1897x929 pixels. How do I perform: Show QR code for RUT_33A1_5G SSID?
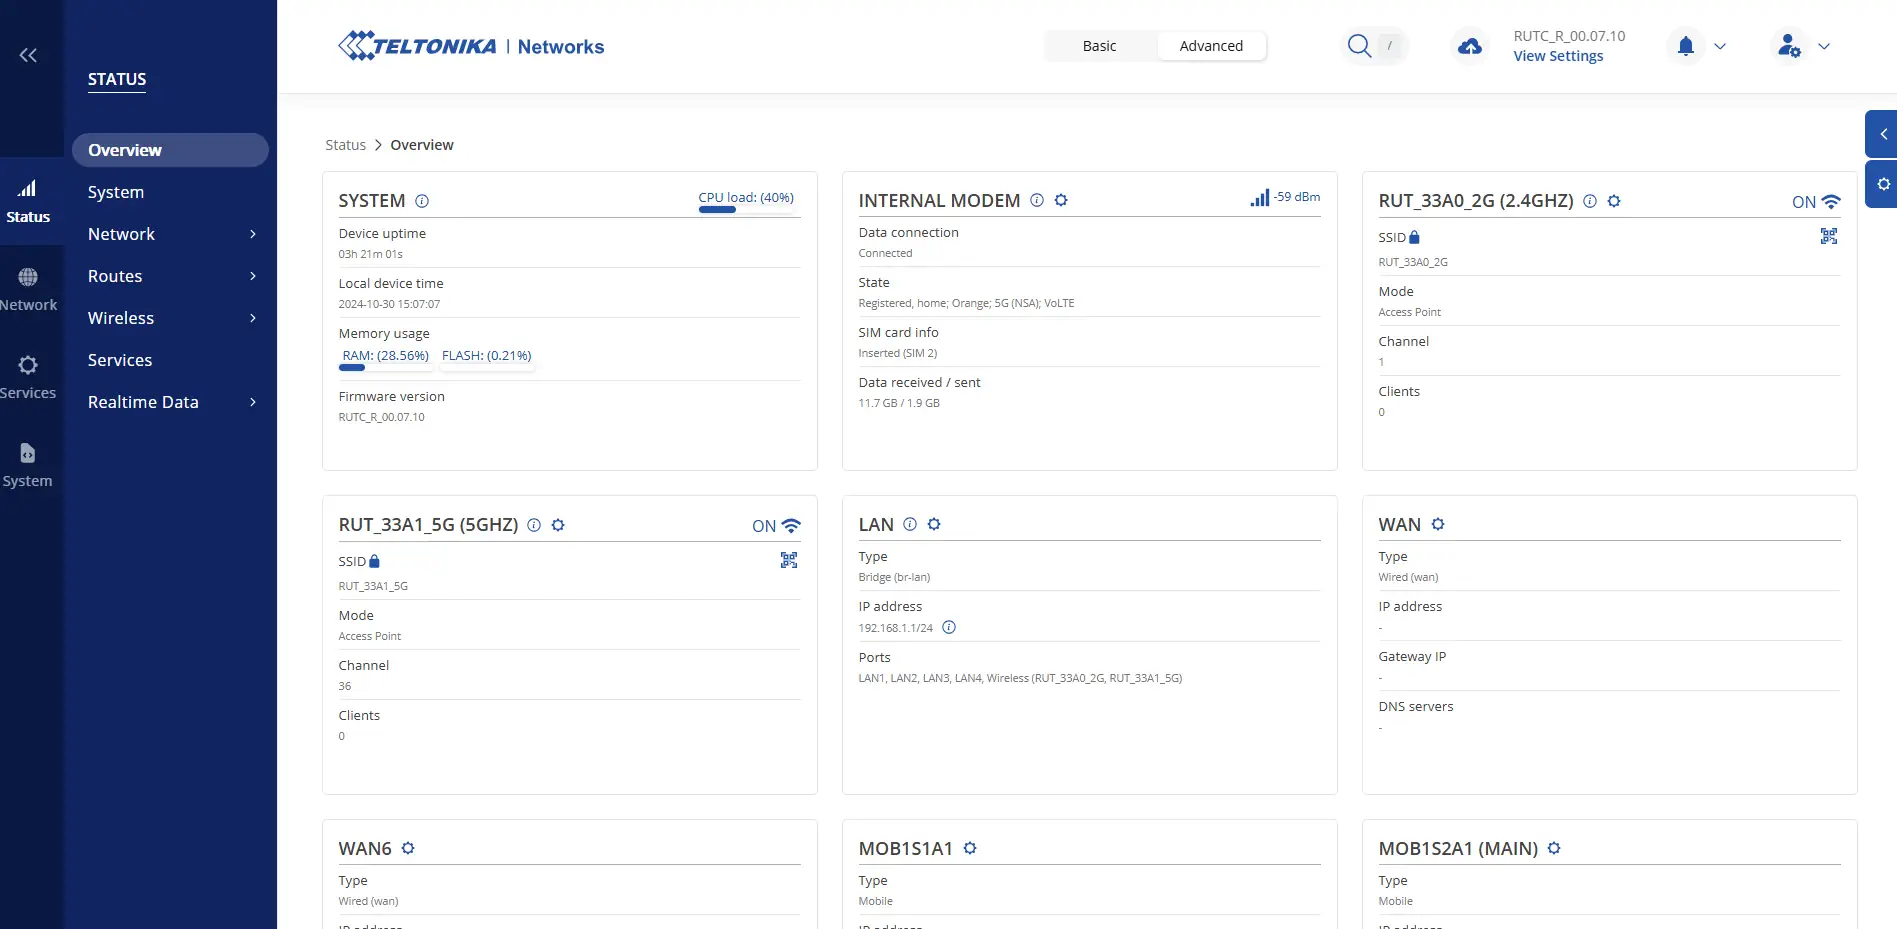coord(788,560)
